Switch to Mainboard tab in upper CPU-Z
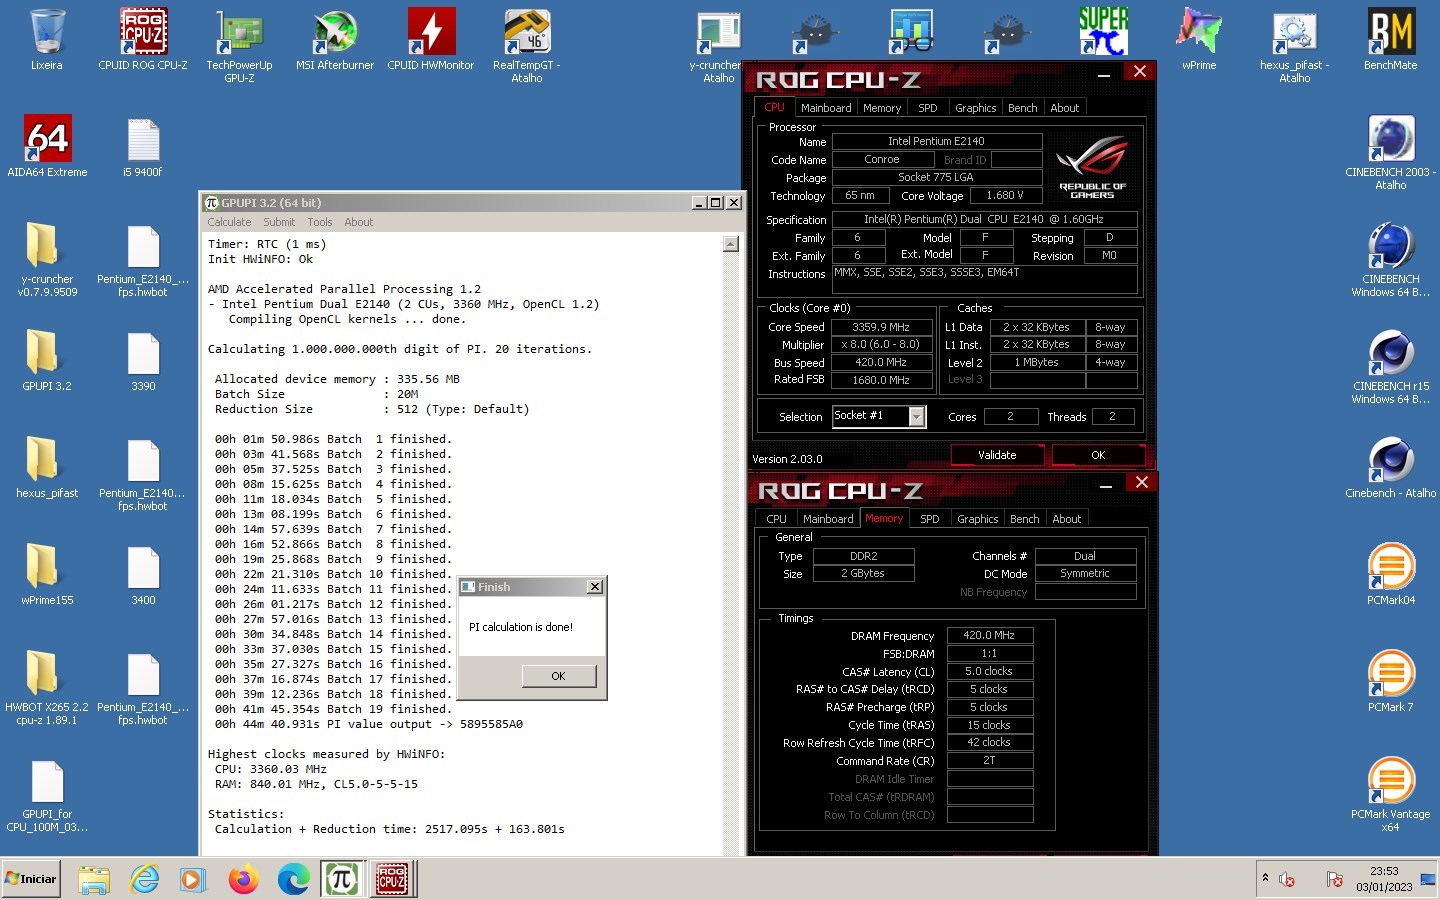Screen dimensions: 1440x900 click(826, 108)
